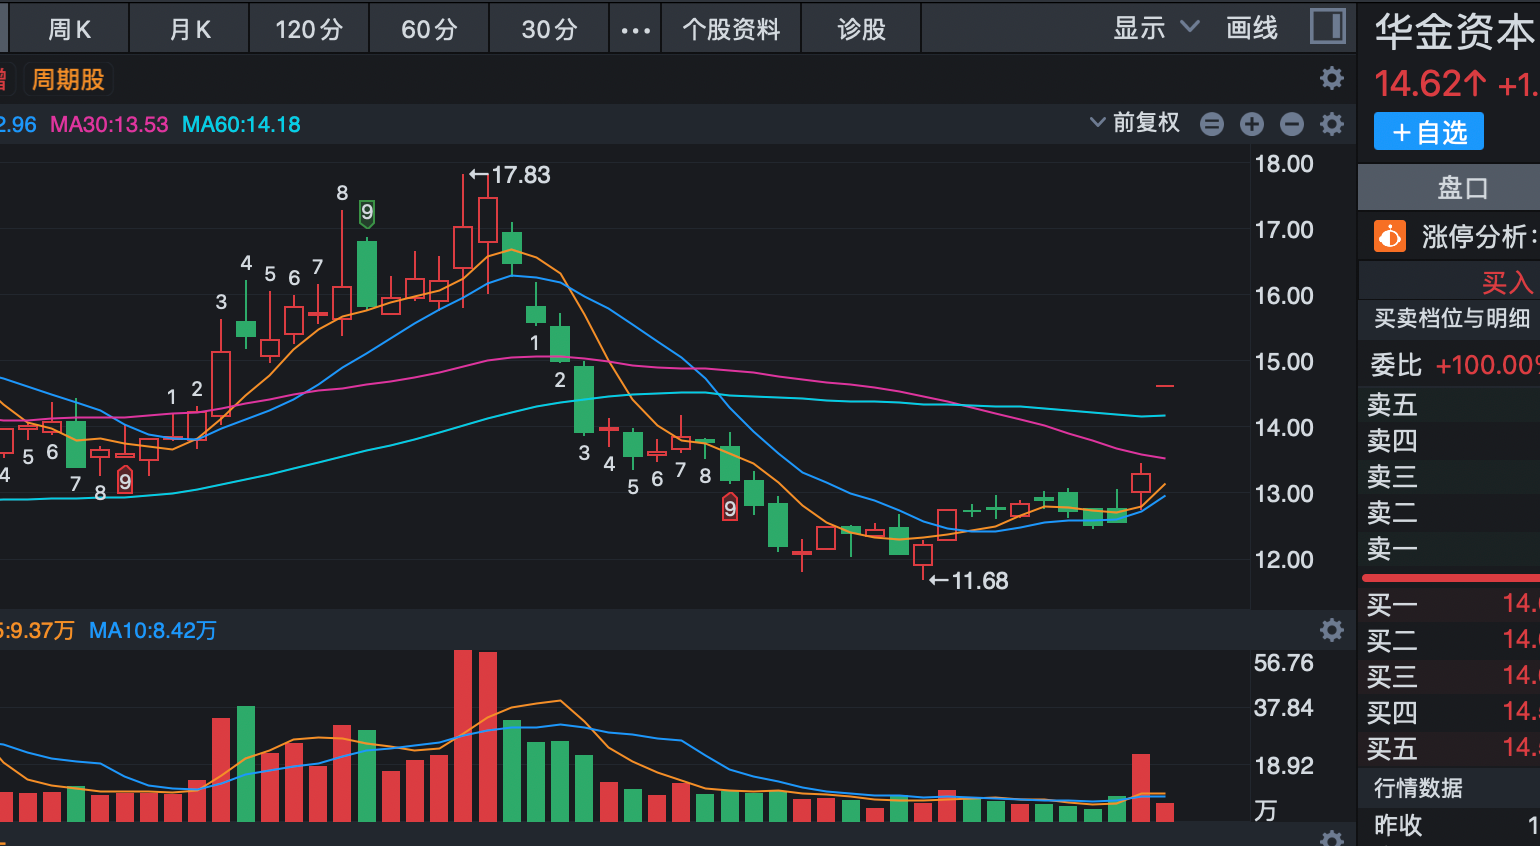Click the 委比 ratio row
Viewport: 1540px width, 846px height.
1449,365
